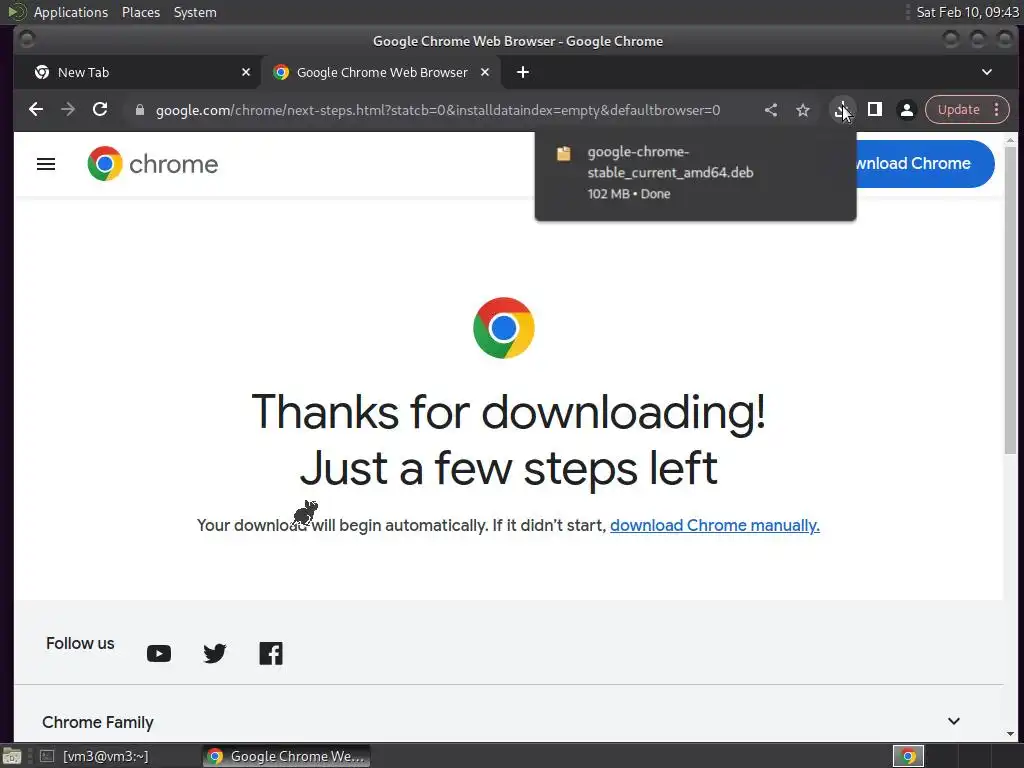Click the address bar URL field

pyautogui.click(x=438, y=110)
